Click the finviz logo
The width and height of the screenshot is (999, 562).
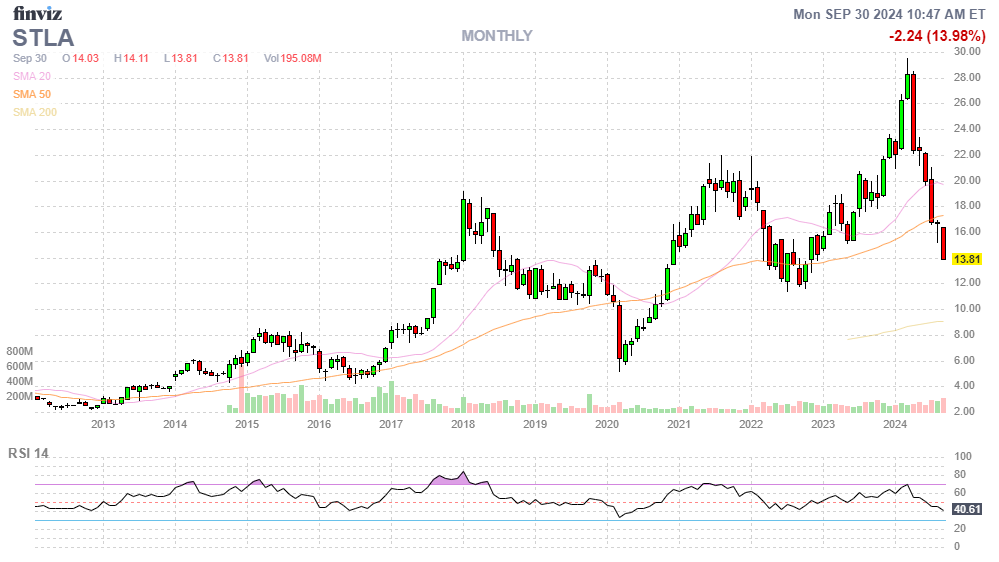pyautogui.click(x=35, y=14)
